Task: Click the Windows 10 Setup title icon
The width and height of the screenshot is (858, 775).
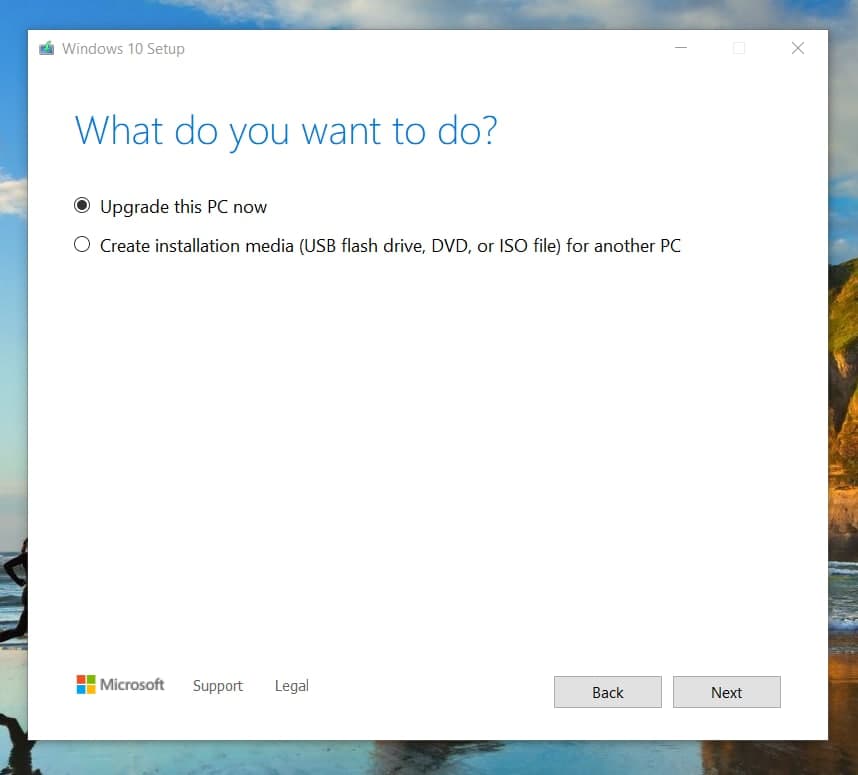Action: point(47,48)
